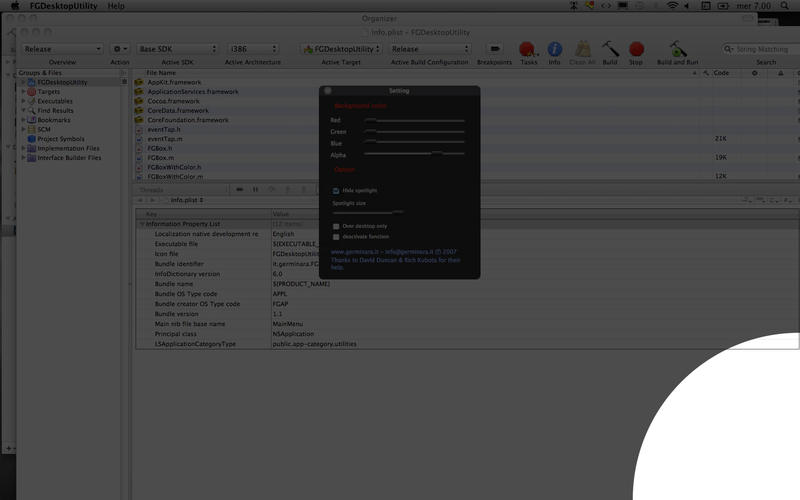800x500 pixels.
Task: Open the Active Target FGDesktopUtility dropdown
Action: (341, 49)
